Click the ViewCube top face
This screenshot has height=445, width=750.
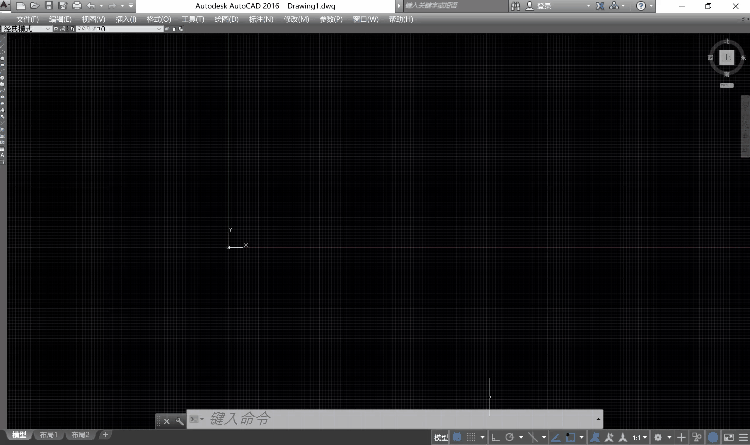click(x=727, y=59)
